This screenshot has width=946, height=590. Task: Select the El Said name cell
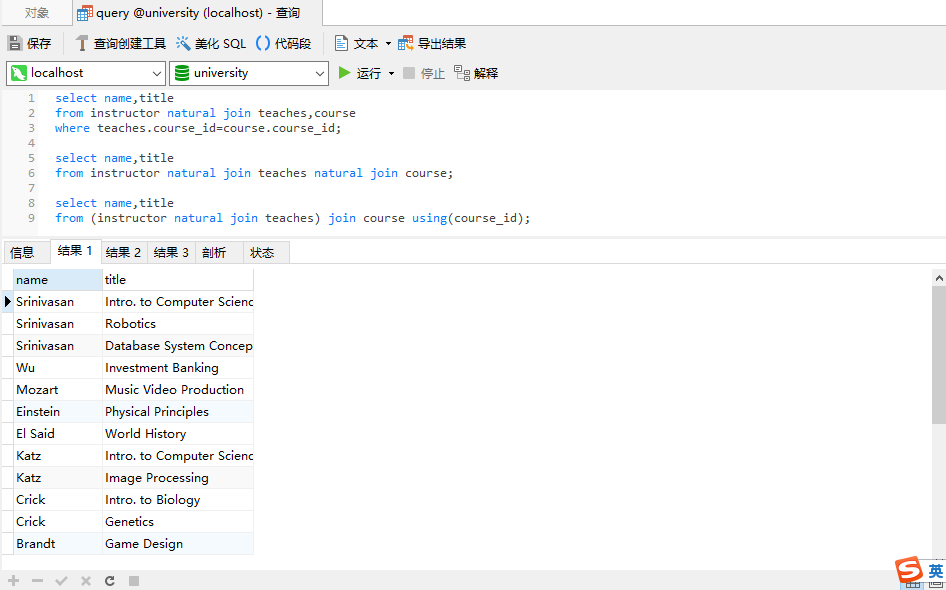(x=58, y=434)
